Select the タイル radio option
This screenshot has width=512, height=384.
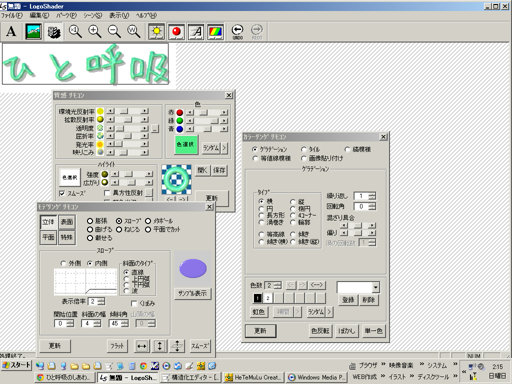coord(304,149)
